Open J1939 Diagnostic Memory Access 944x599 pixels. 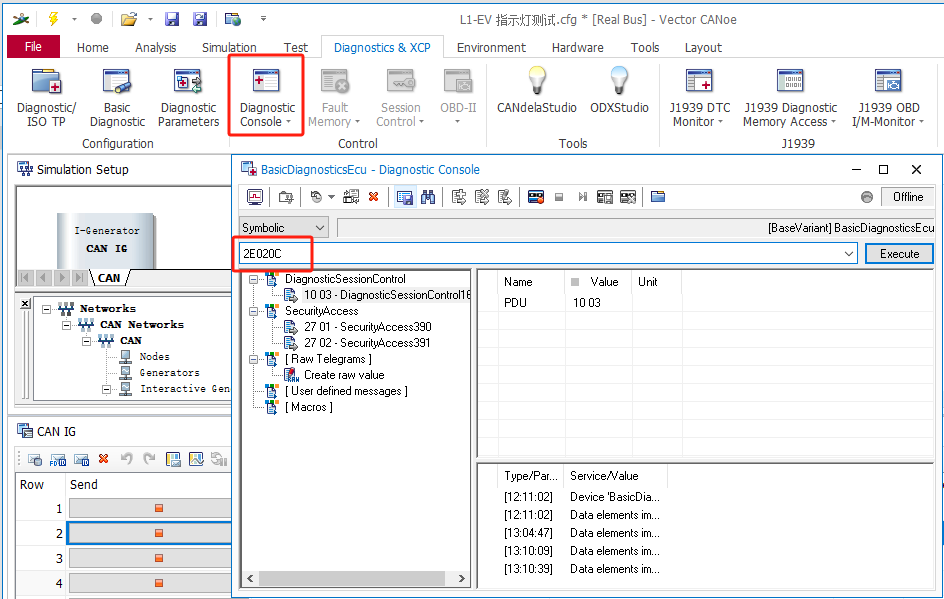tap(790, 98)
